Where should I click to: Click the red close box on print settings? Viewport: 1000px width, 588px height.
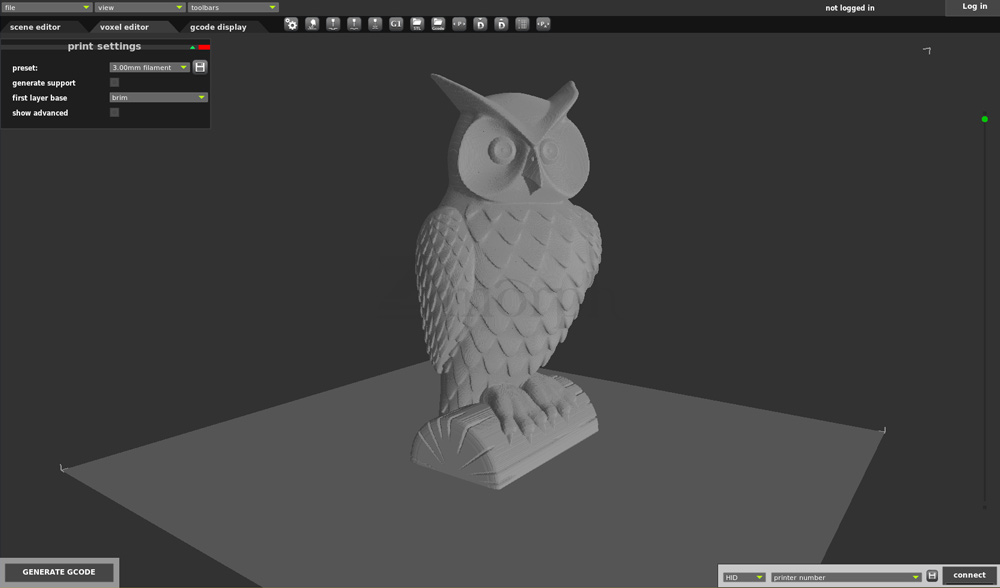tap(204, 47)
